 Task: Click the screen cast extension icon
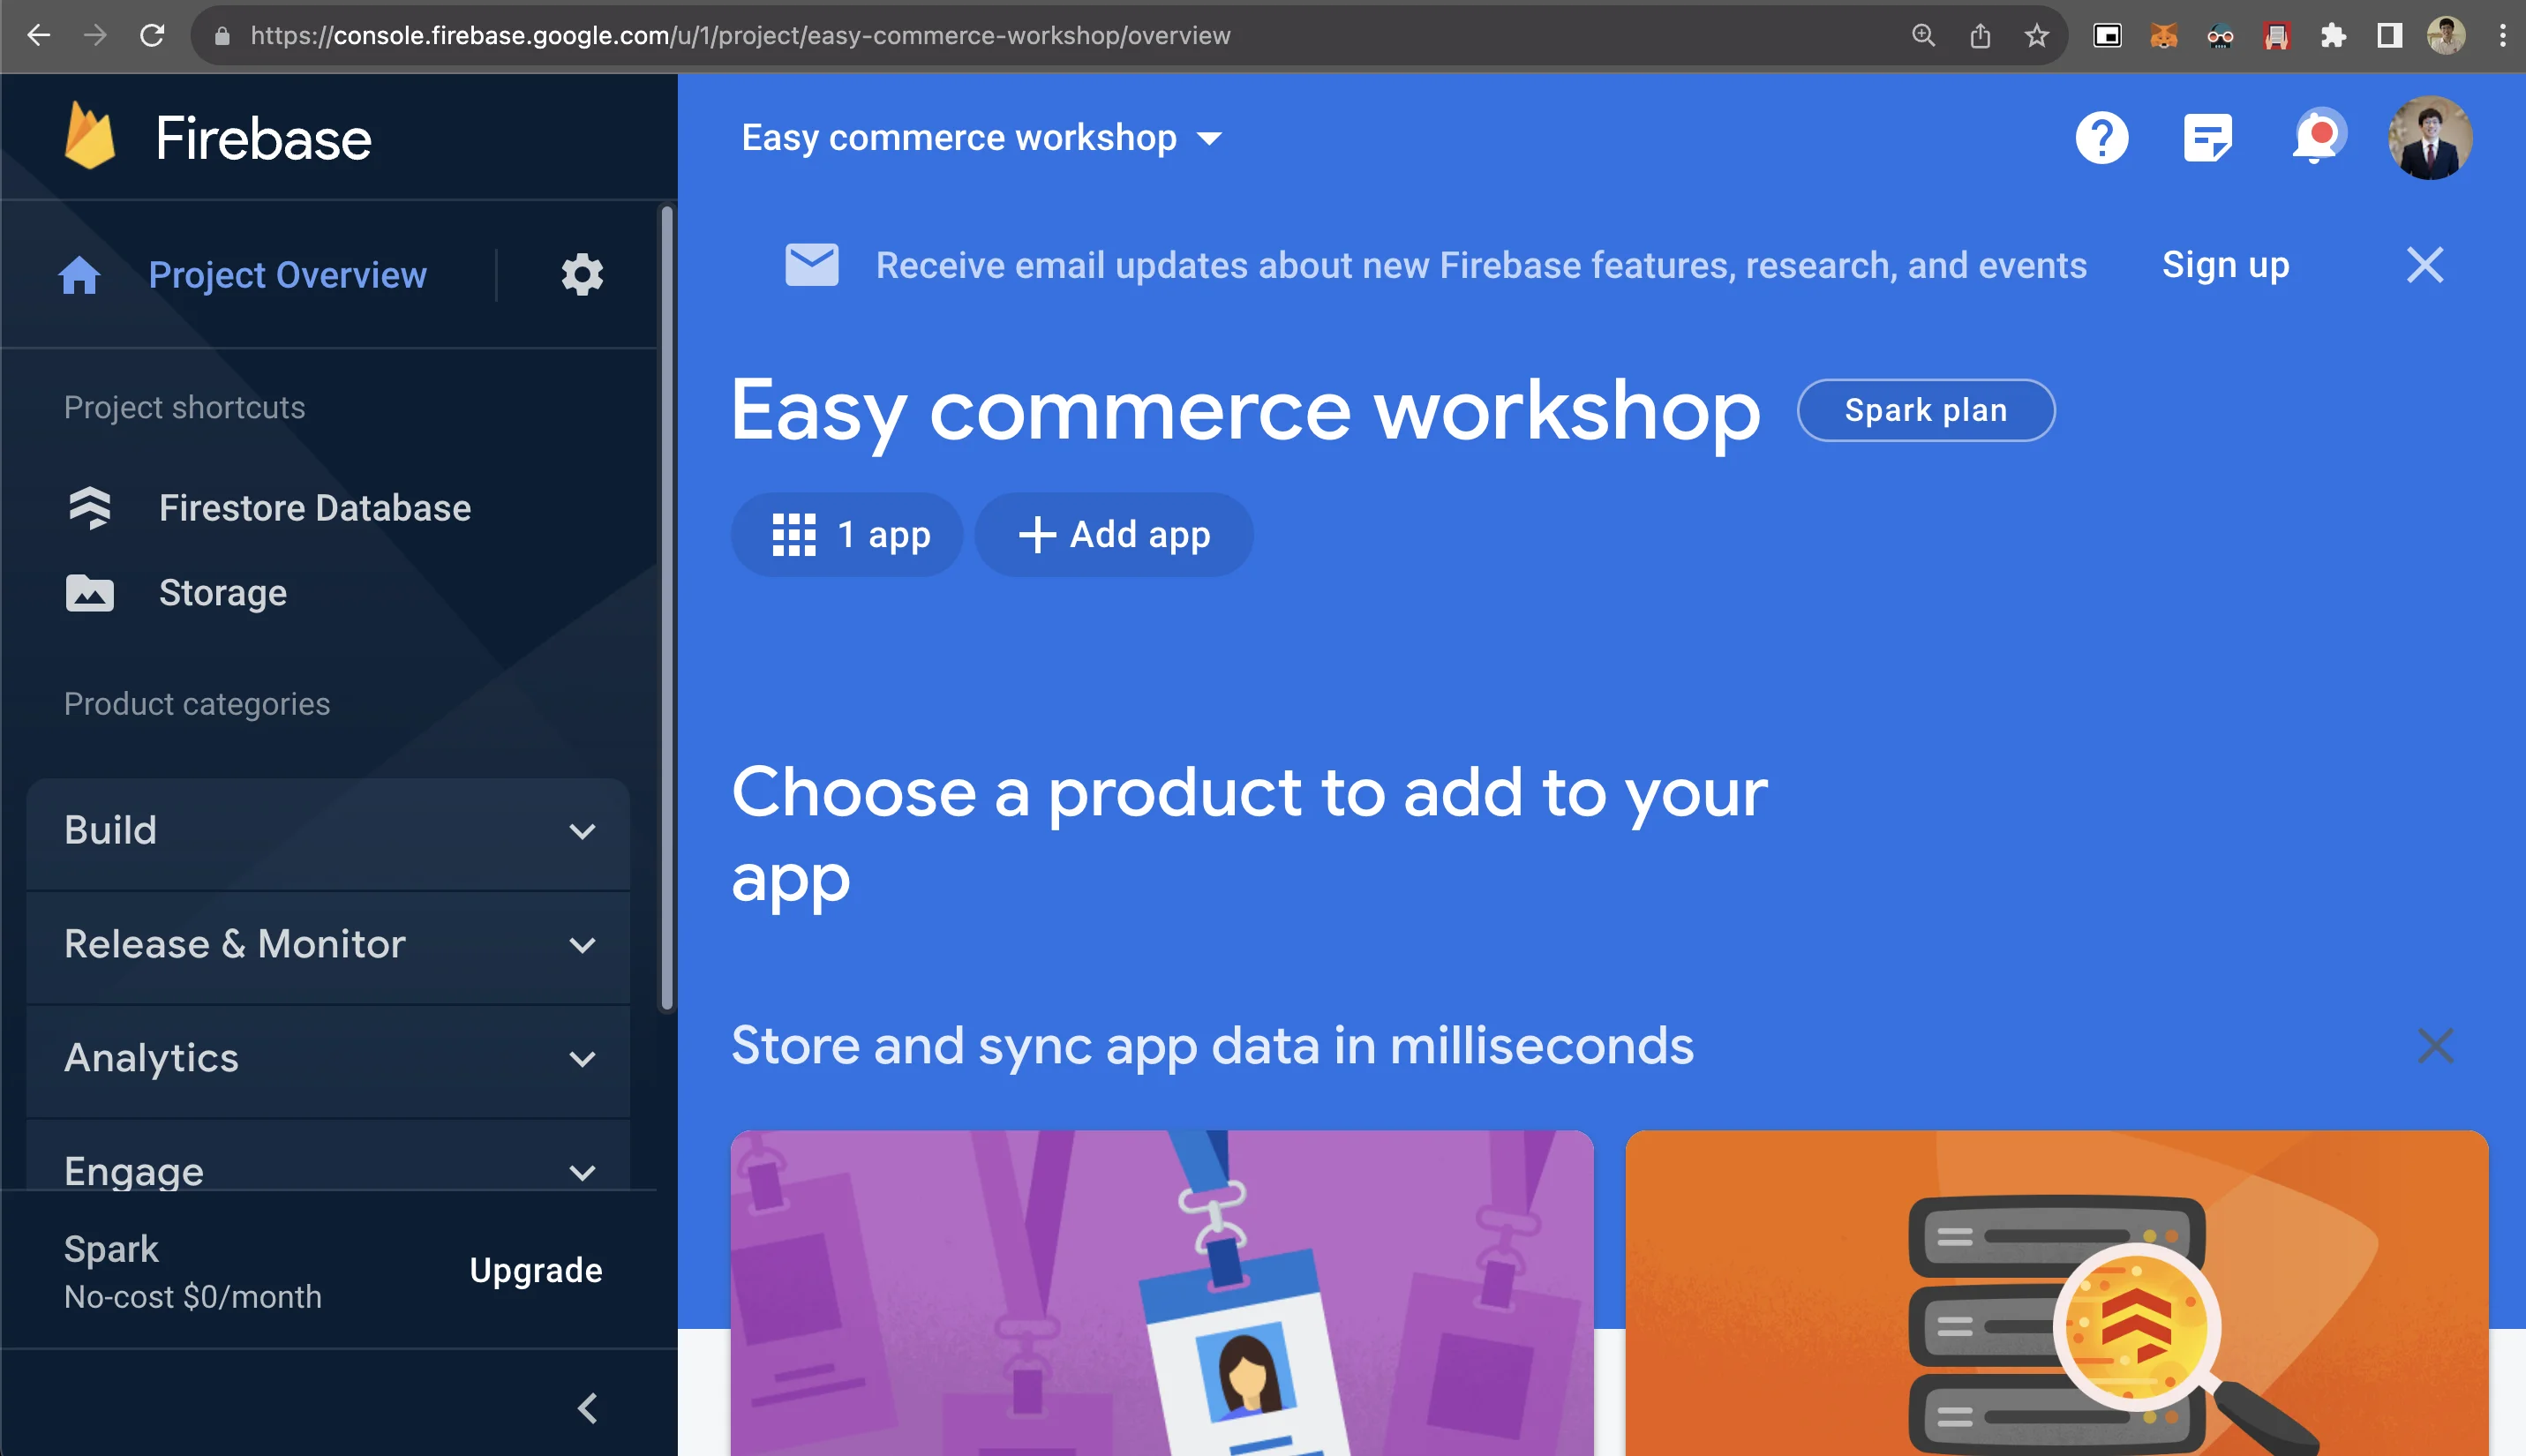pos(2107,36)
